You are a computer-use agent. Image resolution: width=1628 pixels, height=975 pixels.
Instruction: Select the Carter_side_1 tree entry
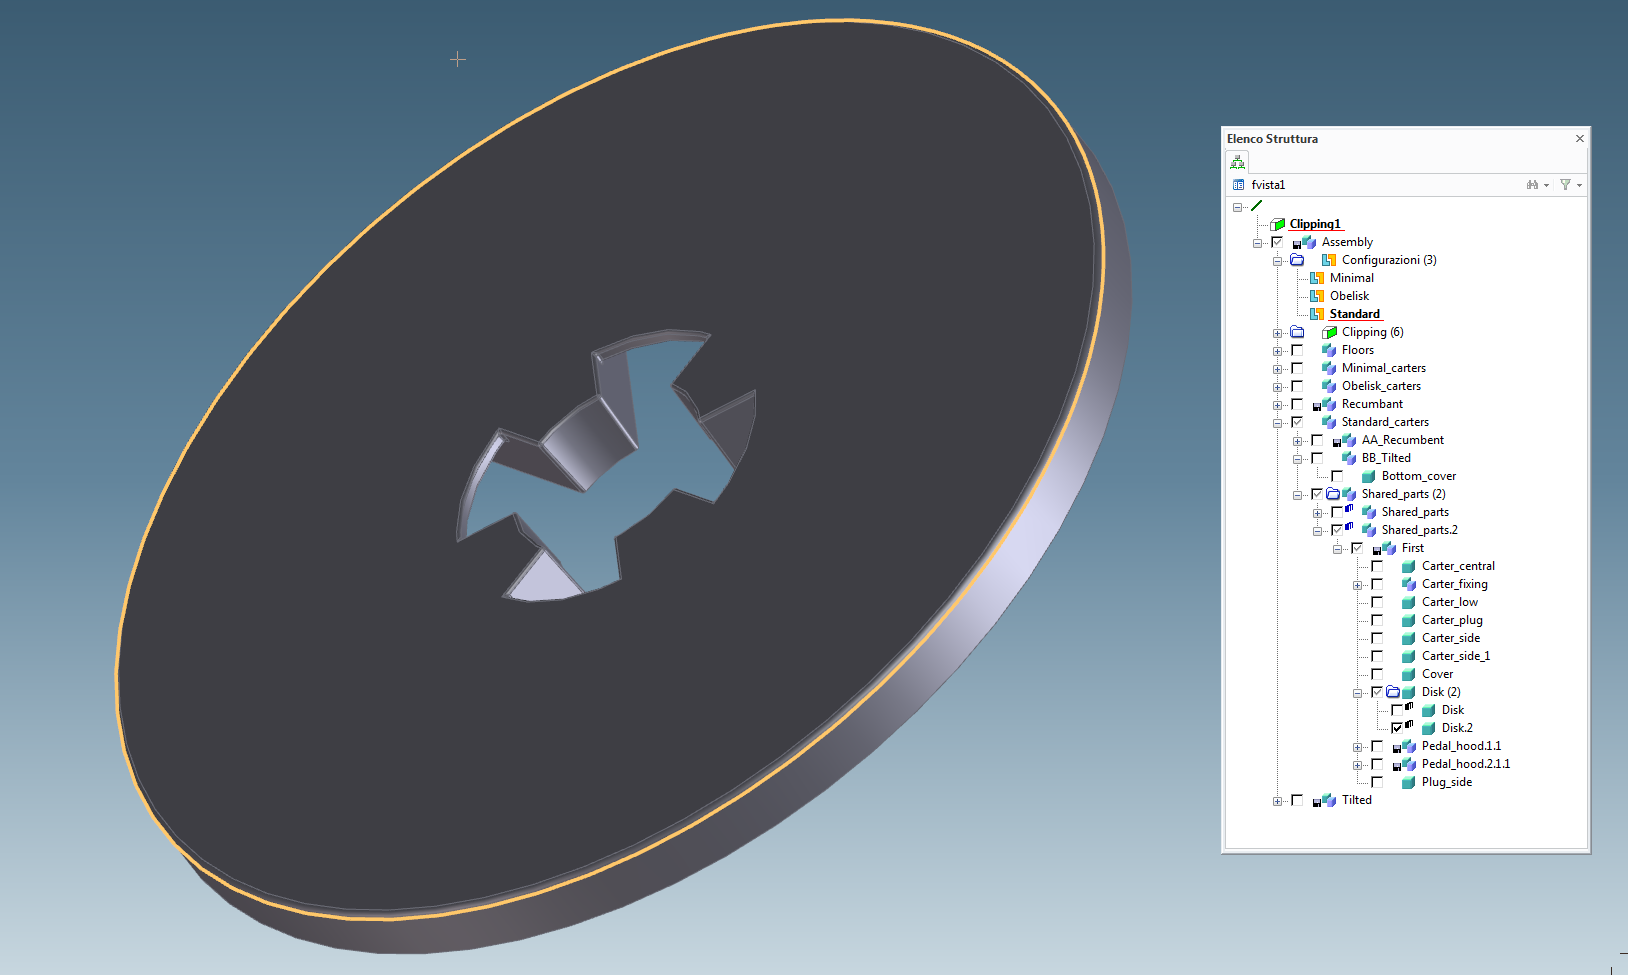coord(1456,656)
